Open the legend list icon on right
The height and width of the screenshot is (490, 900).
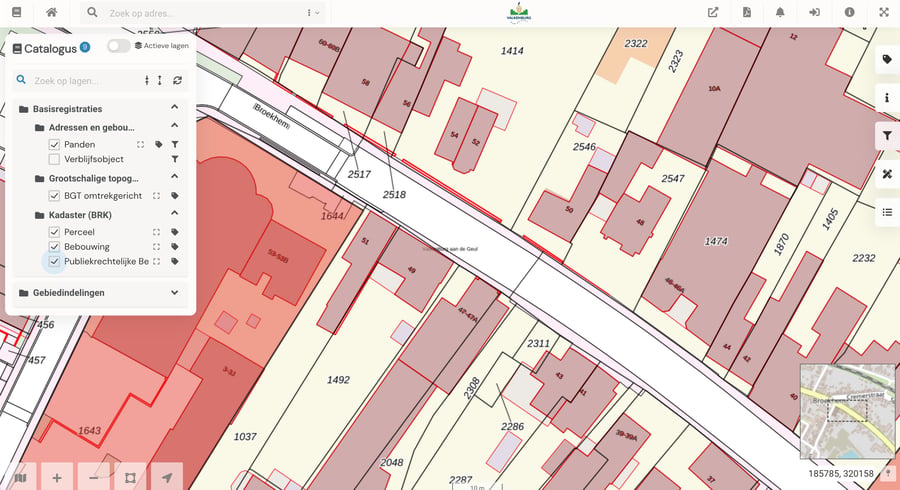click(x=887, y=212)
